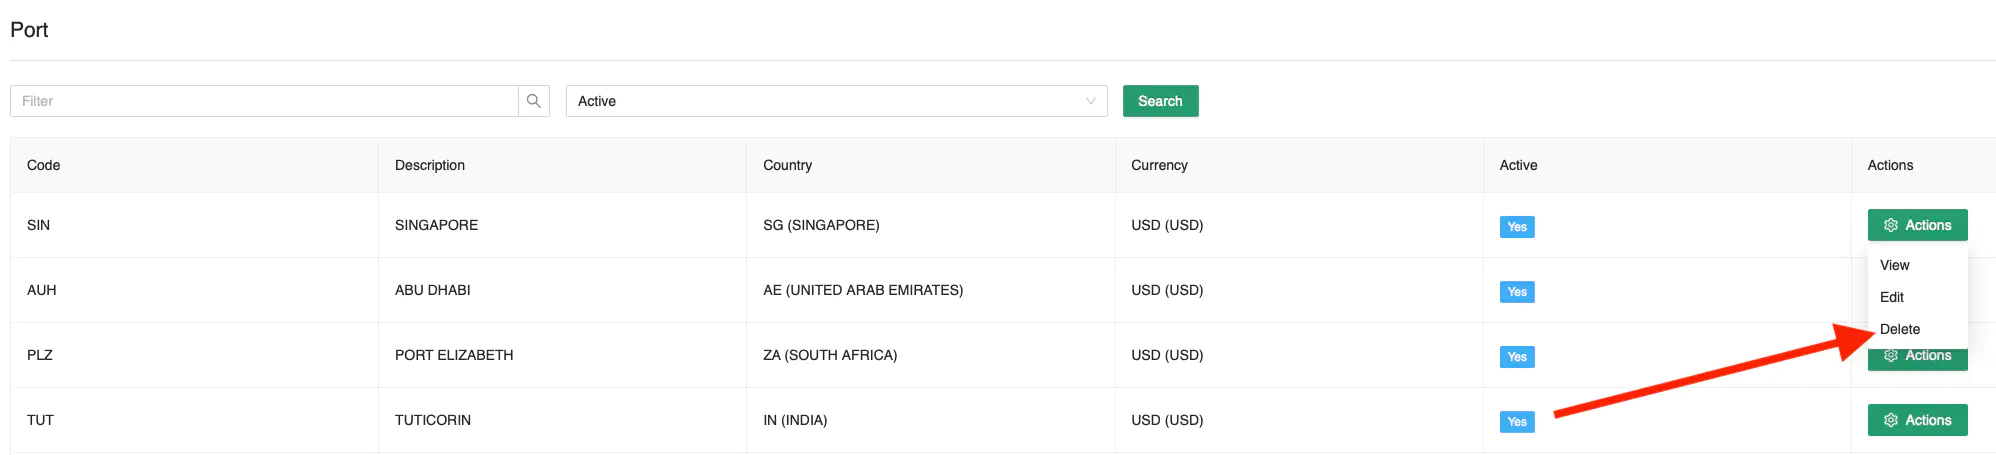The height and width of the screenshot is (455, 1996).
Task: Select the TUTICORIN description cell
Action: (x=563, y=420)
